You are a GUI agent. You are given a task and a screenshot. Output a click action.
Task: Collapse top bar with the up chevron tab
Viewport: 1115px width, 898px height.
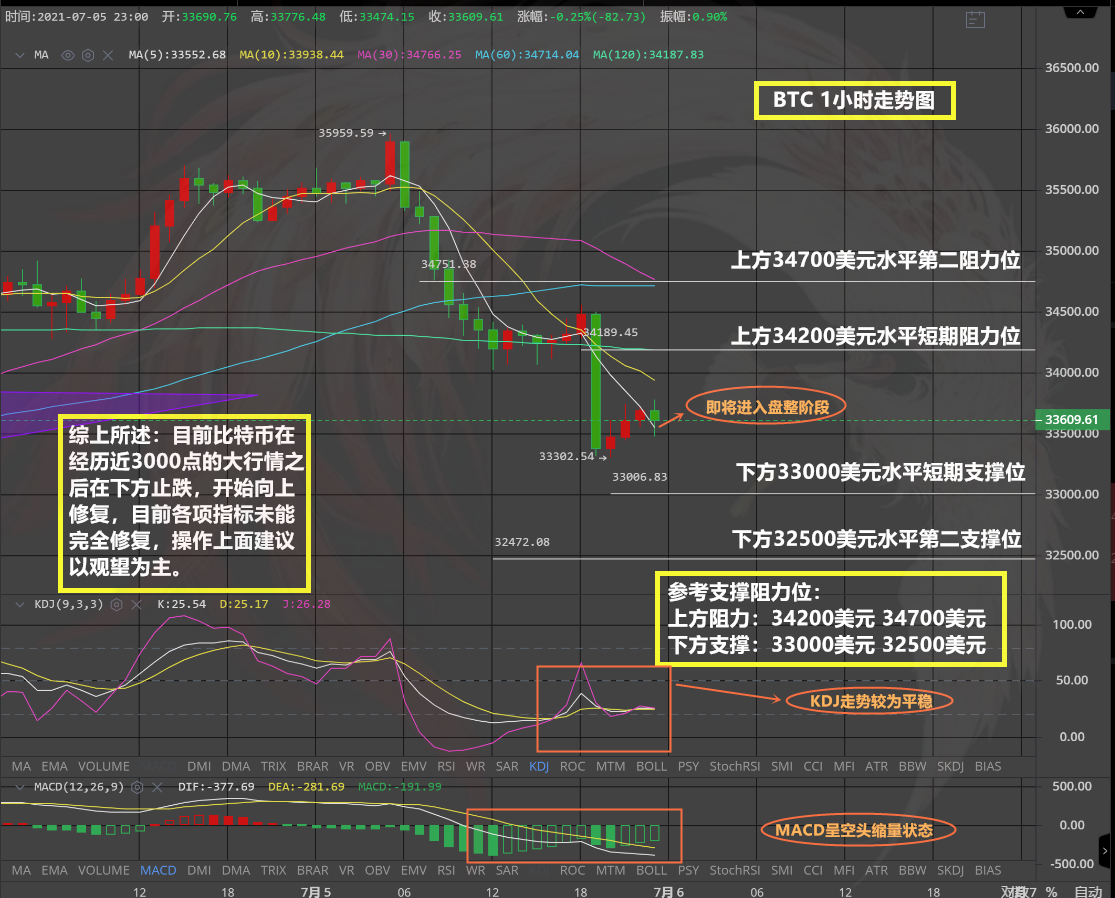[x=1080, y=12]
